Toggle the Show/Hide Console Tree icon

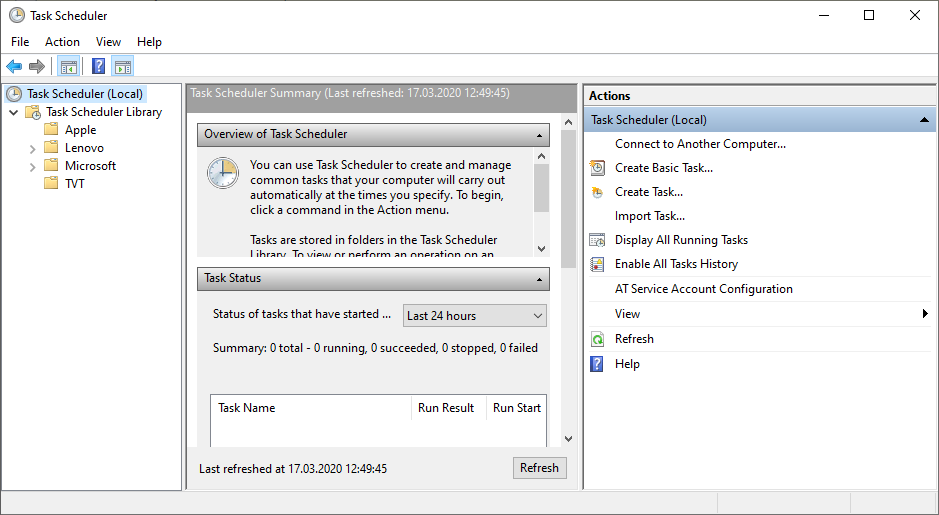[x=68, y=67]
